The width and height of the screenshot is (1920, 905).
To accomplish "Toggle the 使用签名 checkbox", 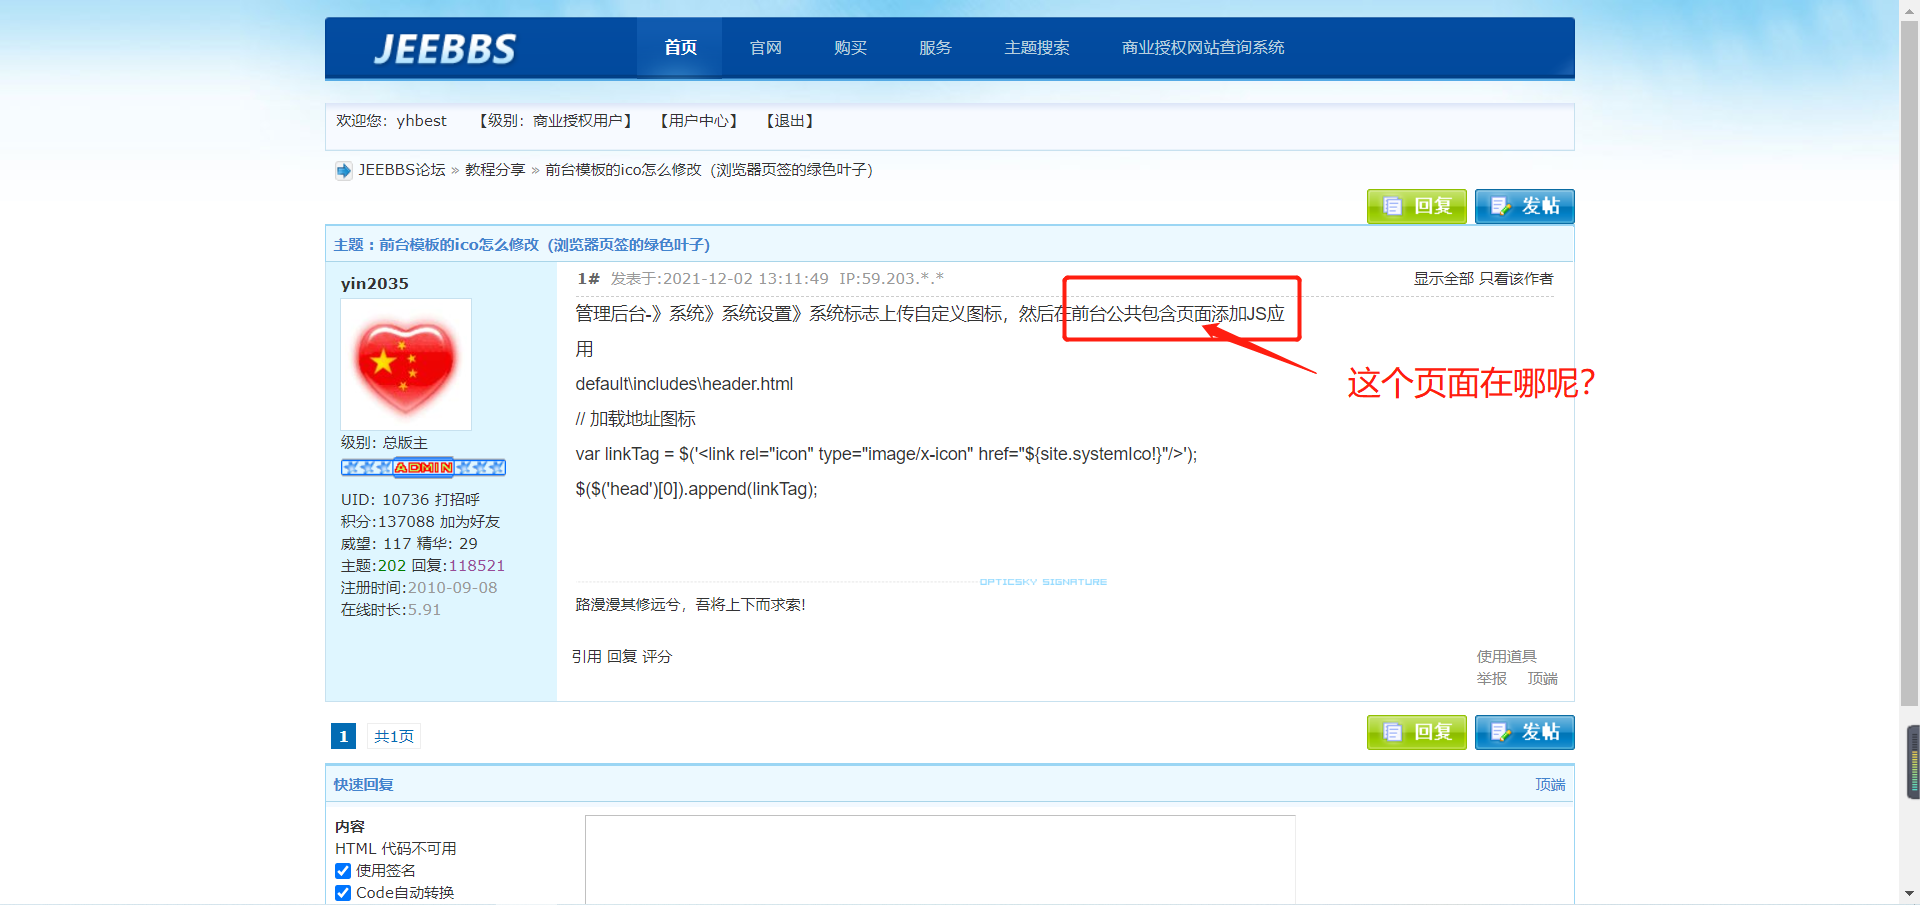I will [x=343, y=871].
